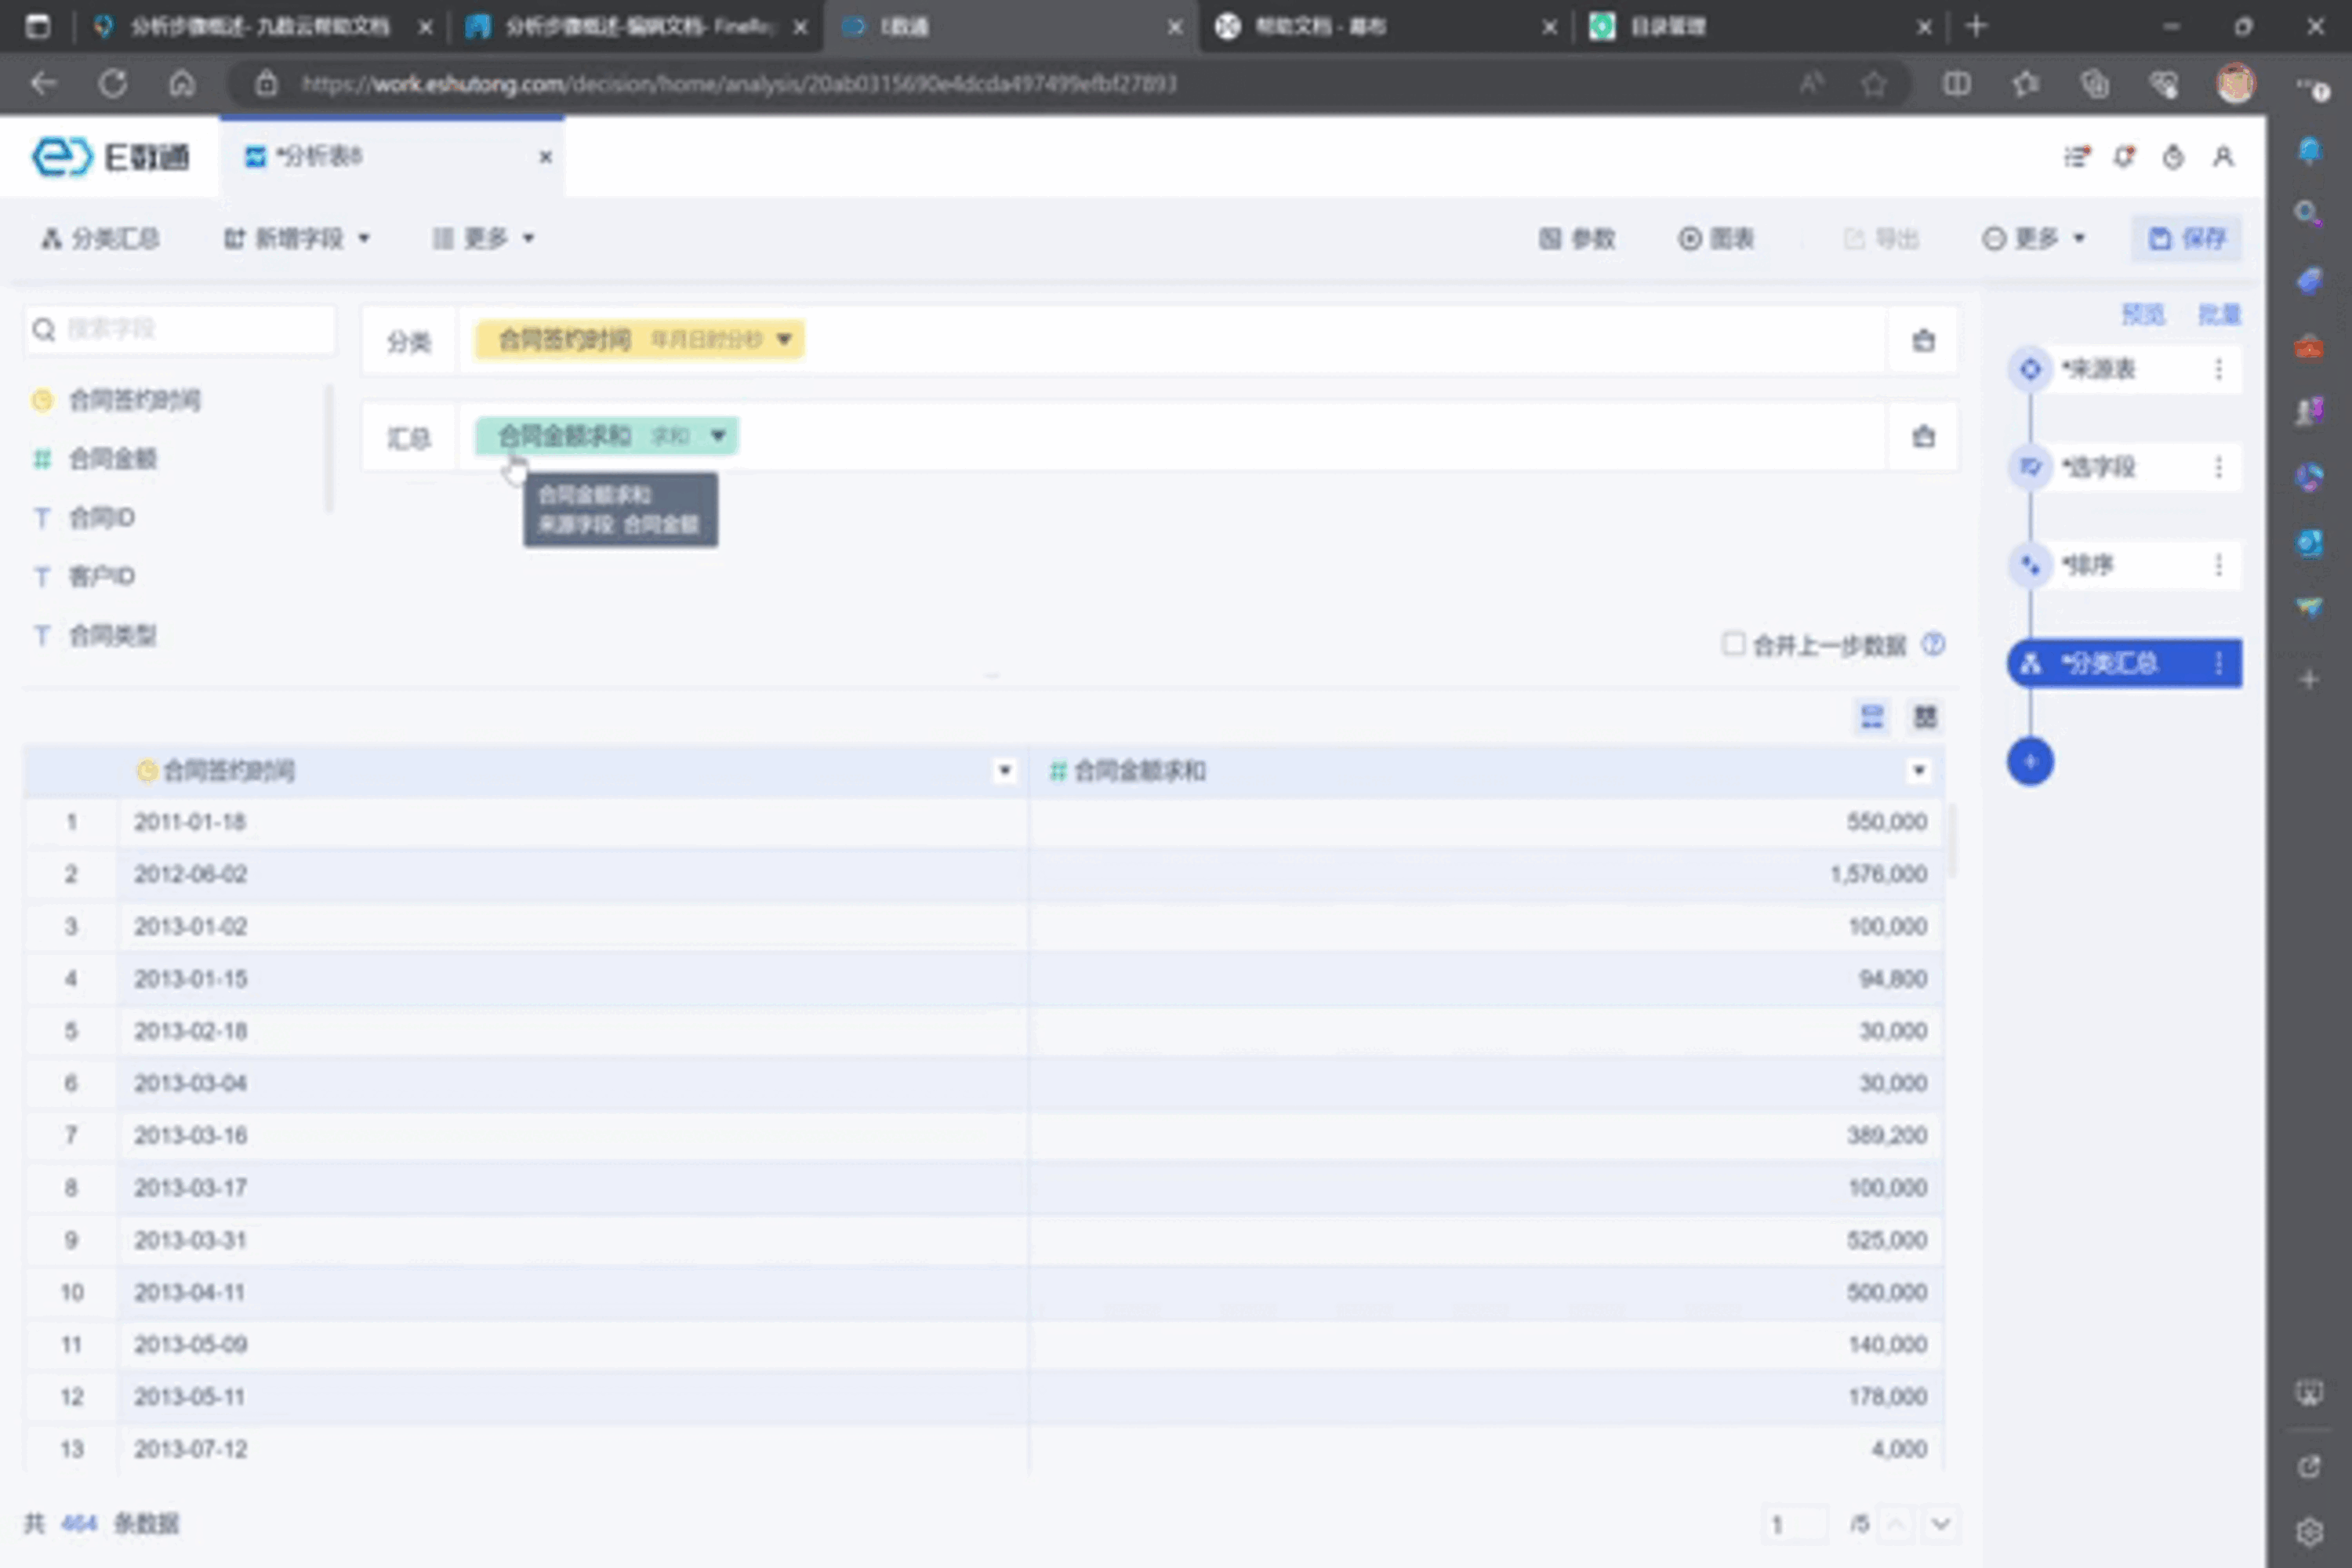Click the 预览 link
The image size is (2352, 1568).
click(x=2142, y=315)
